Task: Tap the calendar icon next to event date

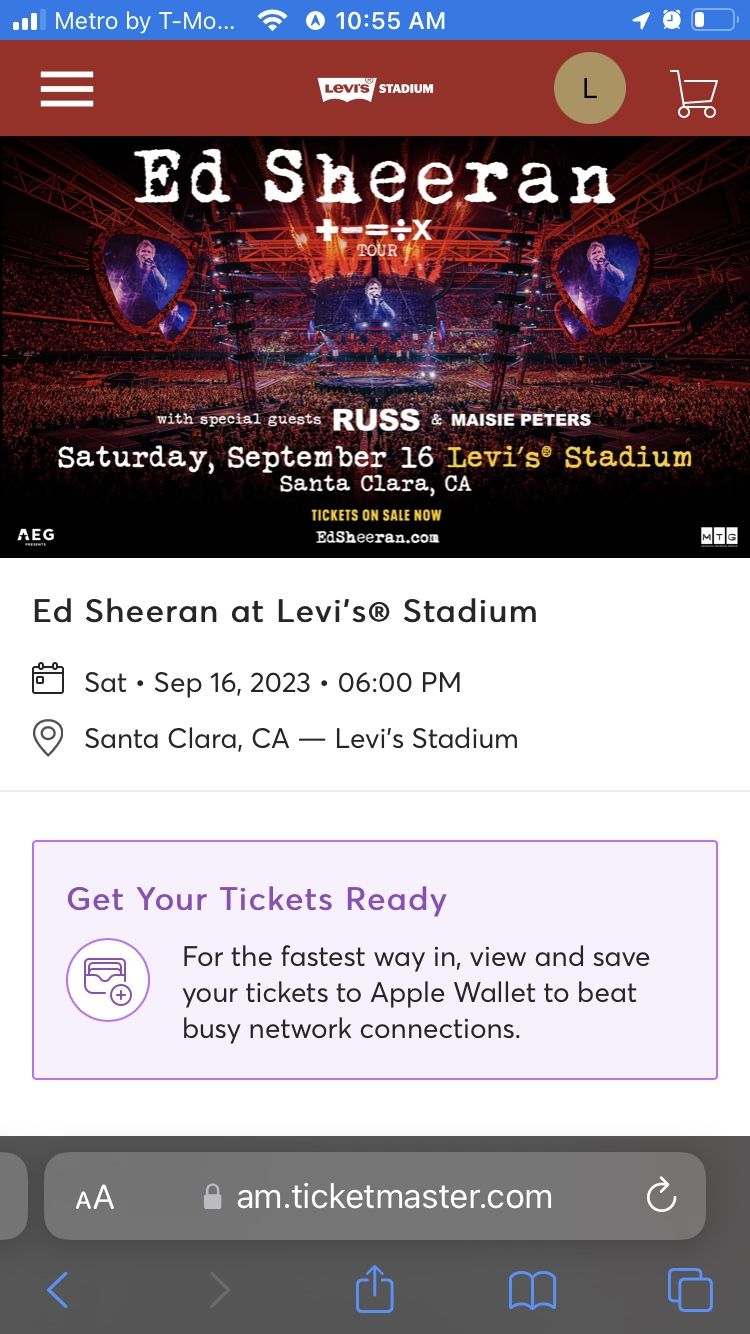Action: coord(47,681)
